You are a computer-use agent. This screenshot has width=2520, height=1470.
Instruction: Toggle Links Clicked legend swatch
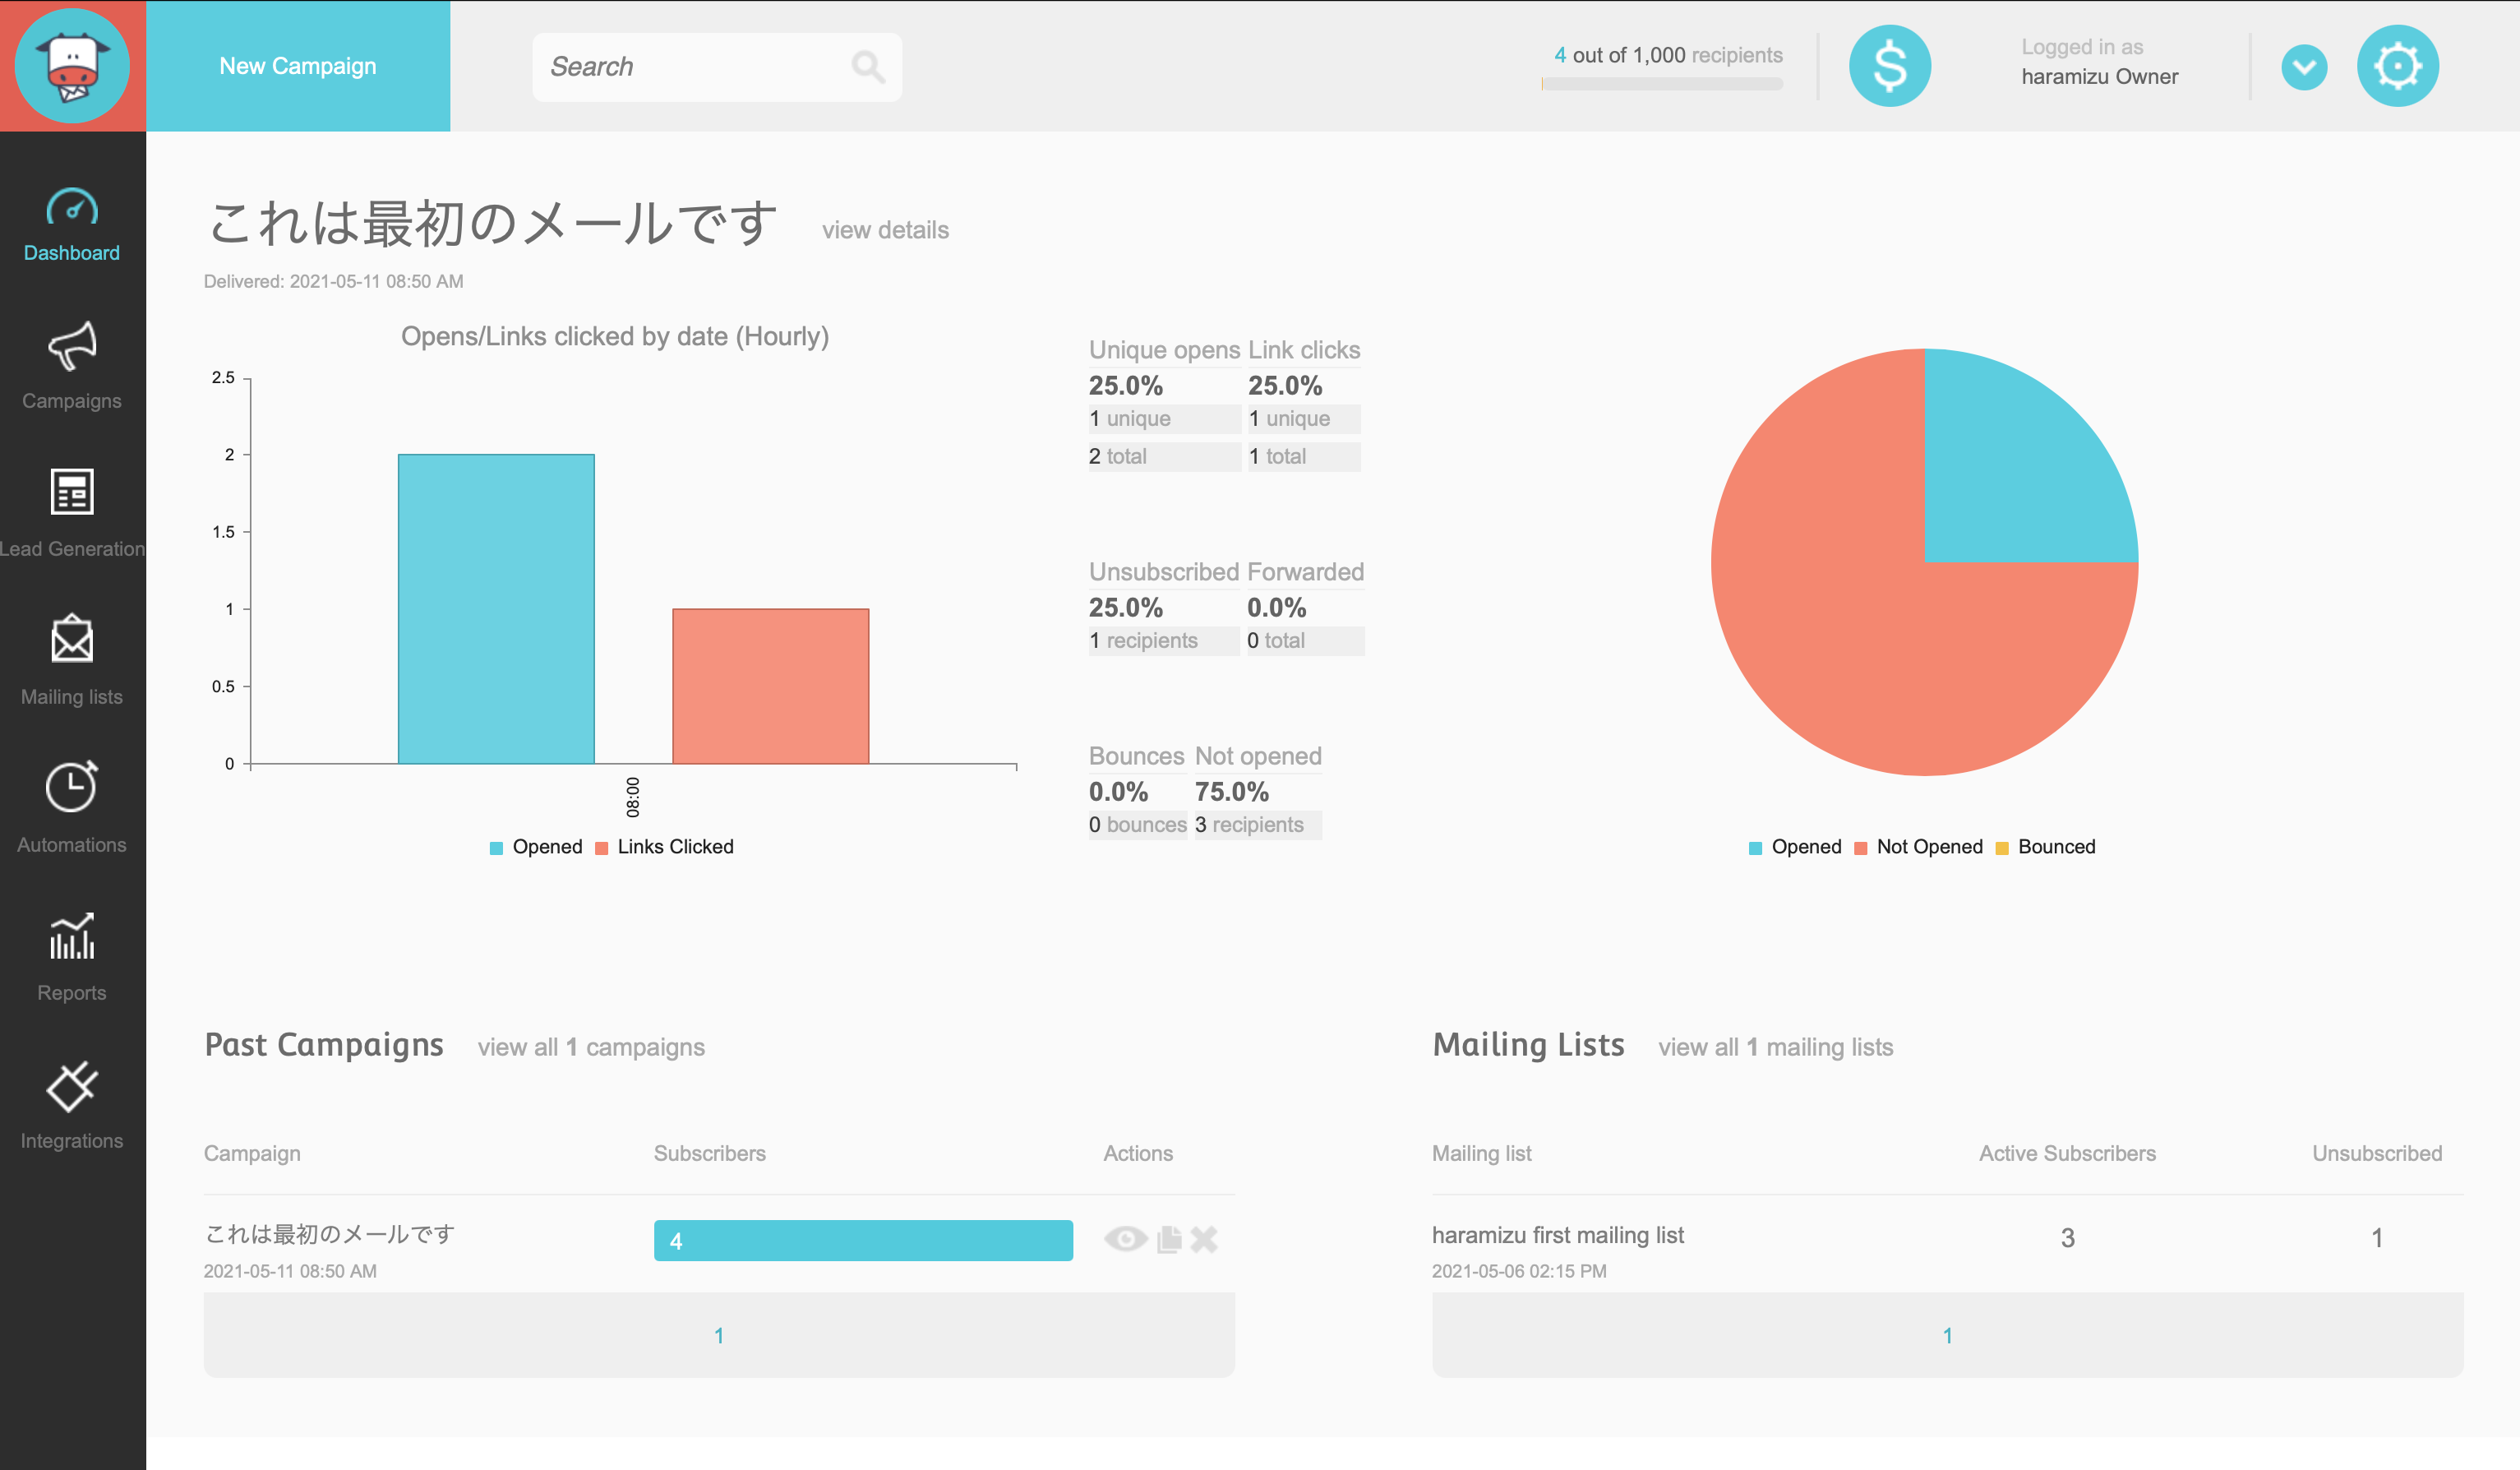[601, 848]
